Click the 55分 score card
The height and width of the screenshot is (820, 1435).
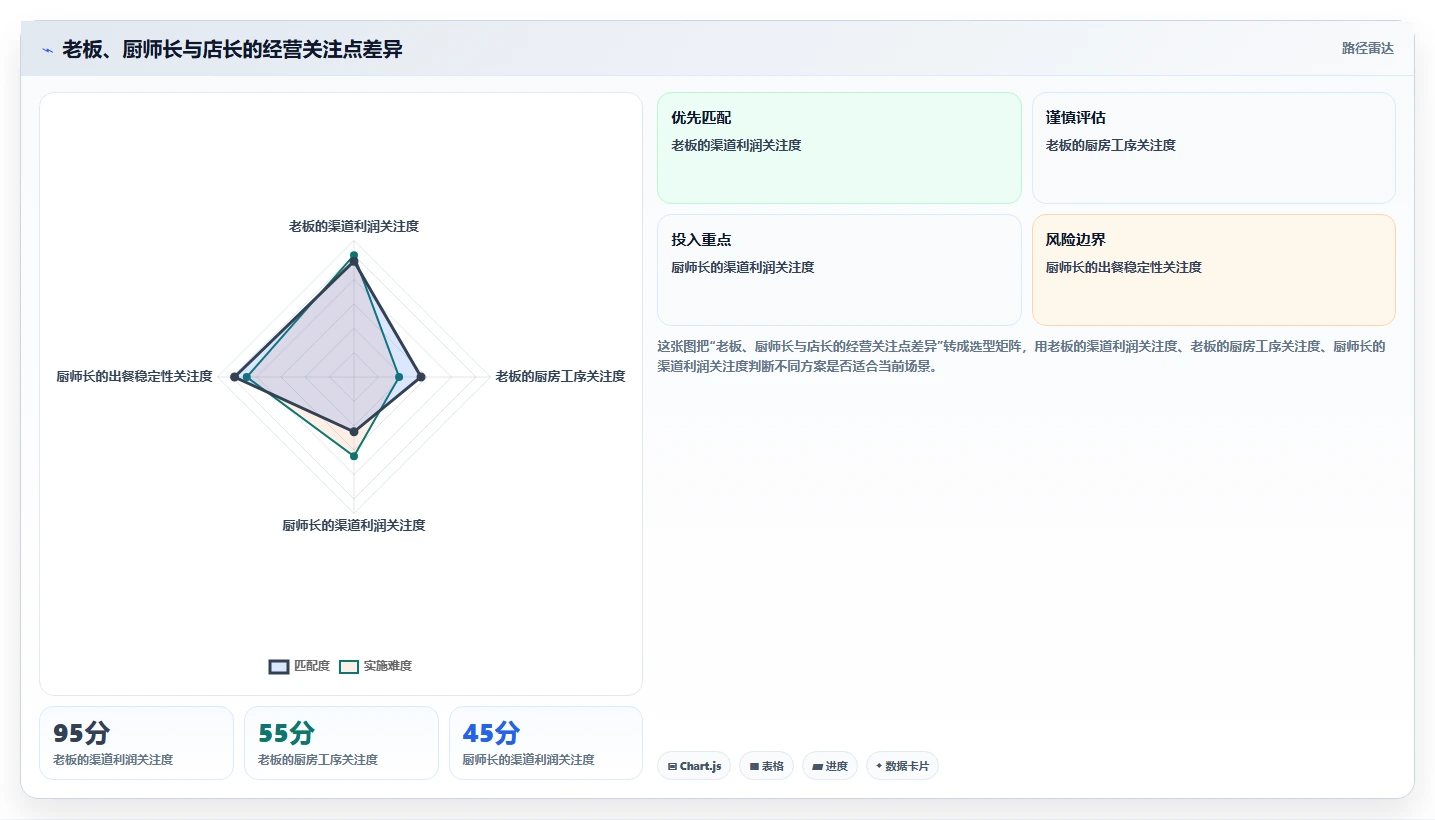click(x=341, y=743)
